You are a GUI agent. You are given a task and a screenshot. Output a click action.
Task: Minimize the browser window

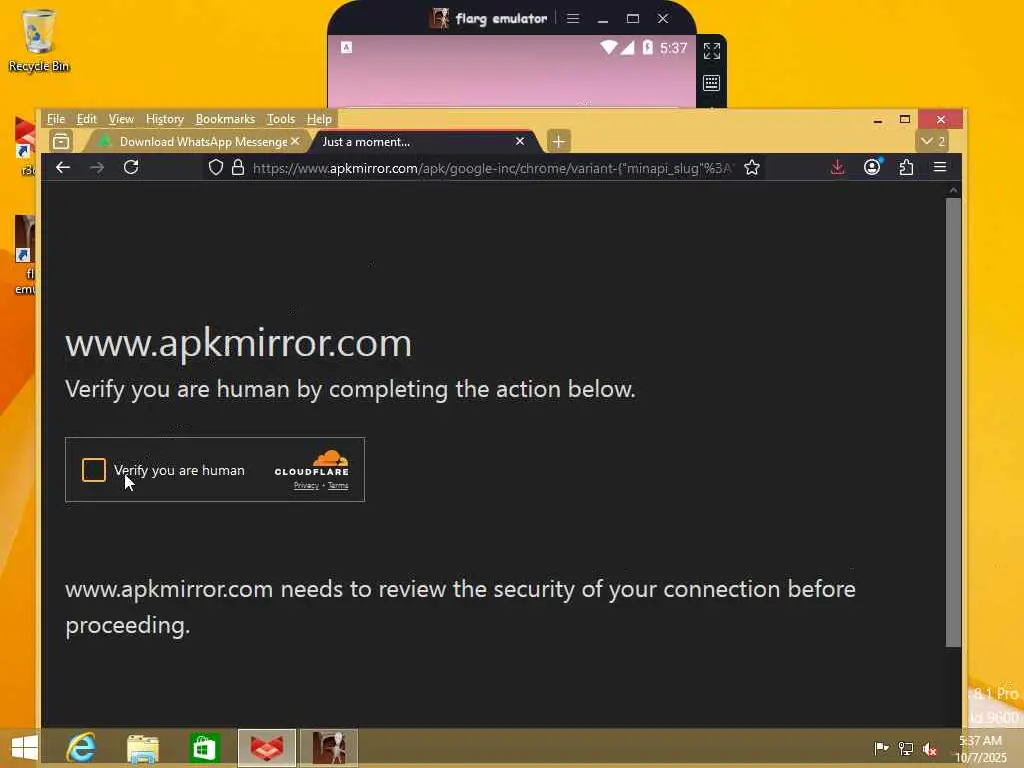(878, 120)
